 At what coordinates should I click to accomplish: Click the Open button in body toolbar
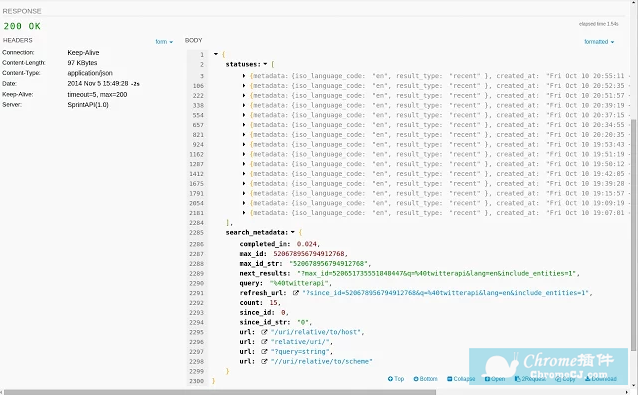pyautogui.click(x=495, y=379)
